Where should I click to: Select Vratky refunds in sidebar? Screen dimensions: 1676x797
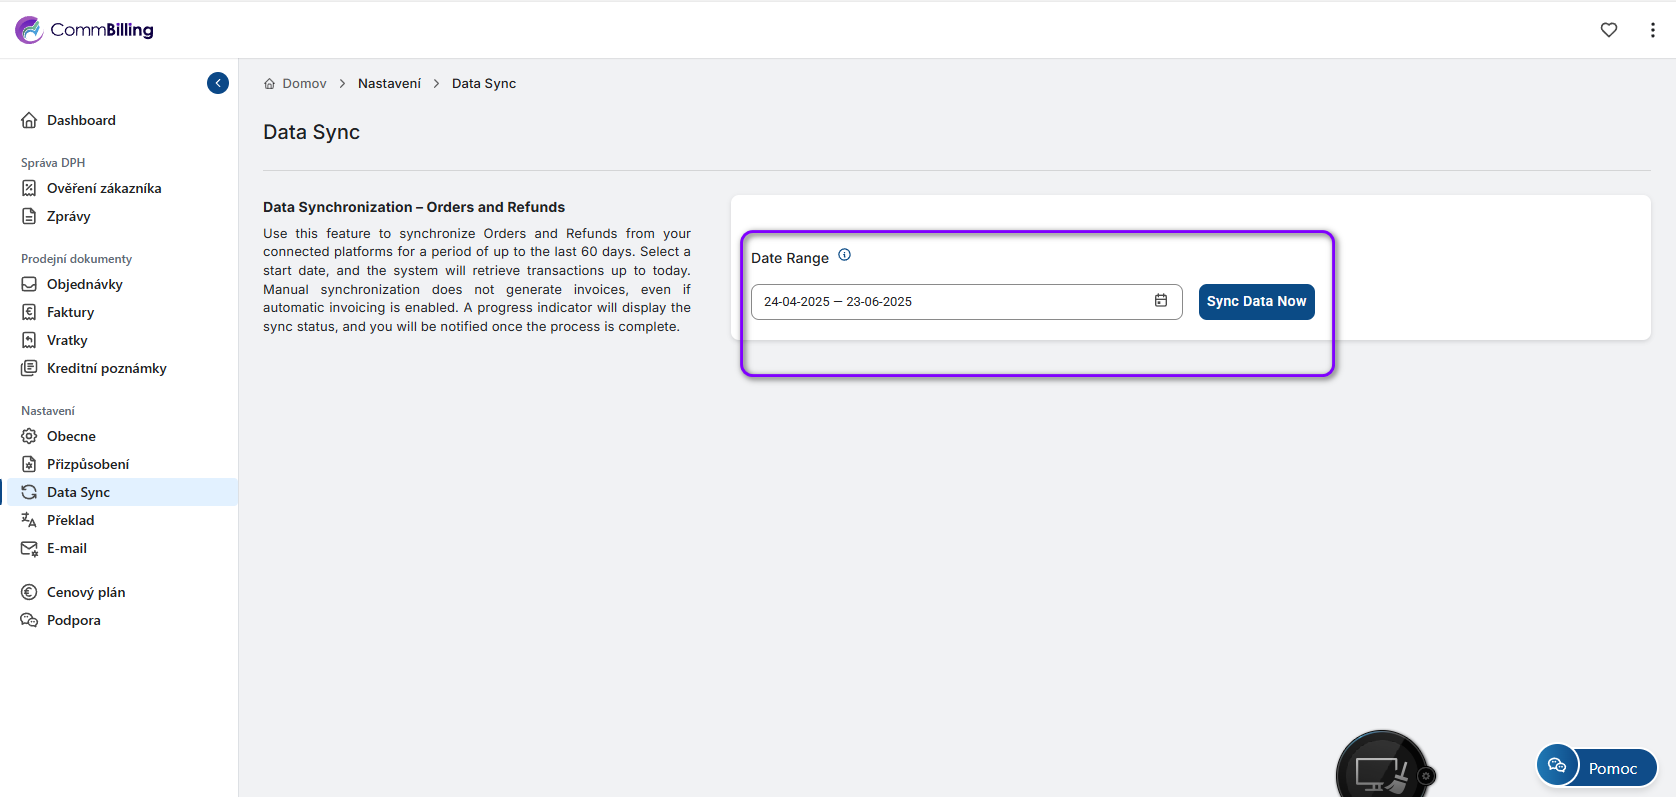pyautogui.click(x=67, y=340)
